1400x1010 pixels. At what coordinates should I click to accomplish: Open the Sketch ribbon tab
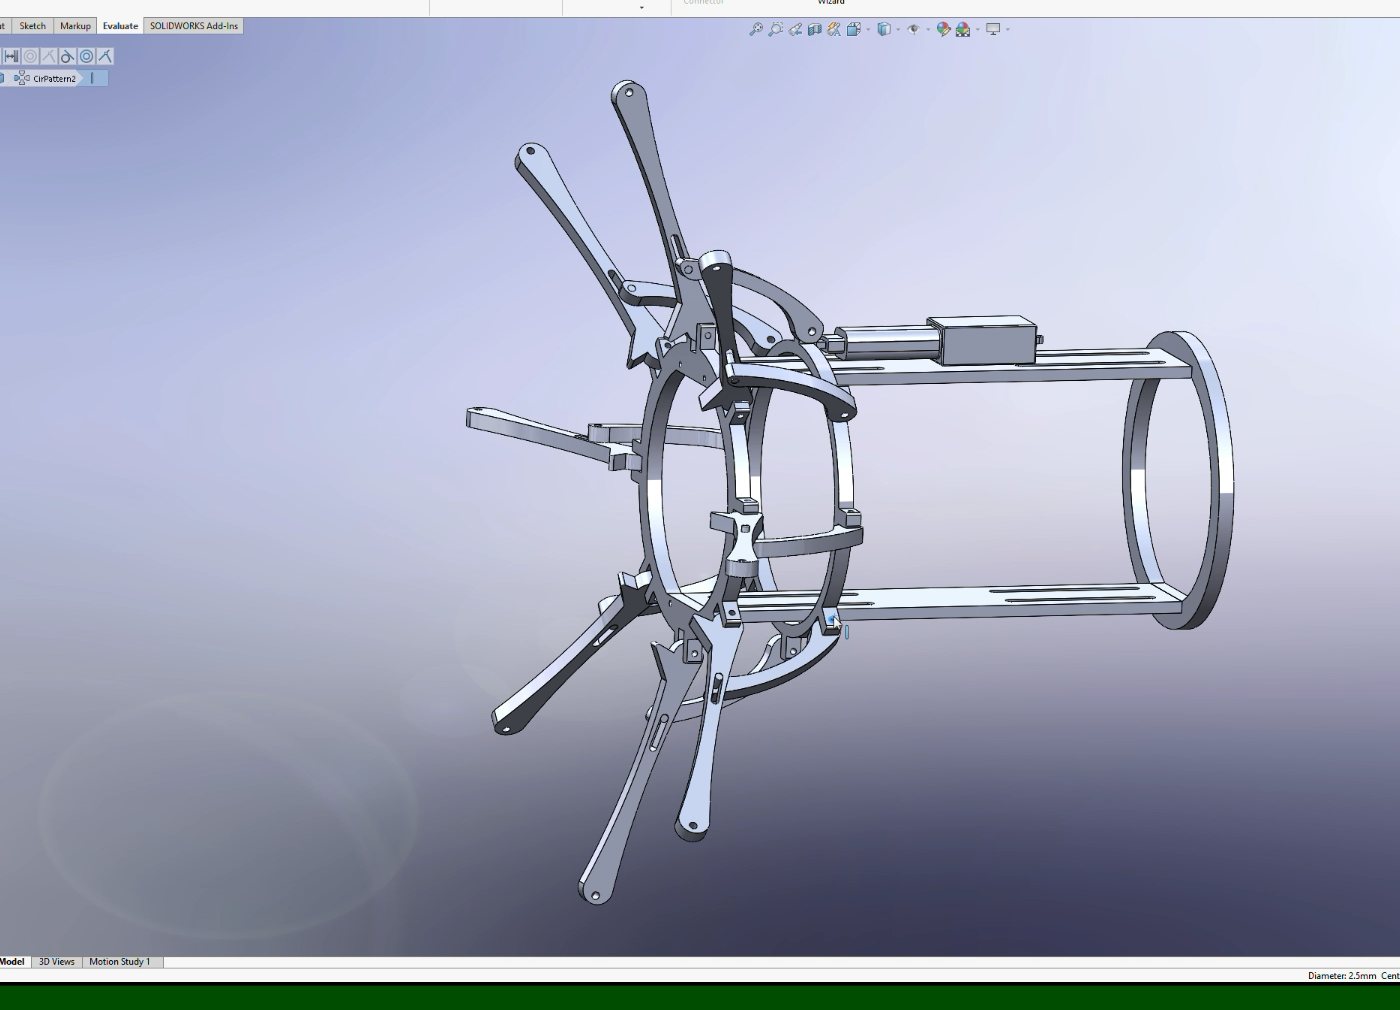pyautogui.click(x=32, y=26)
